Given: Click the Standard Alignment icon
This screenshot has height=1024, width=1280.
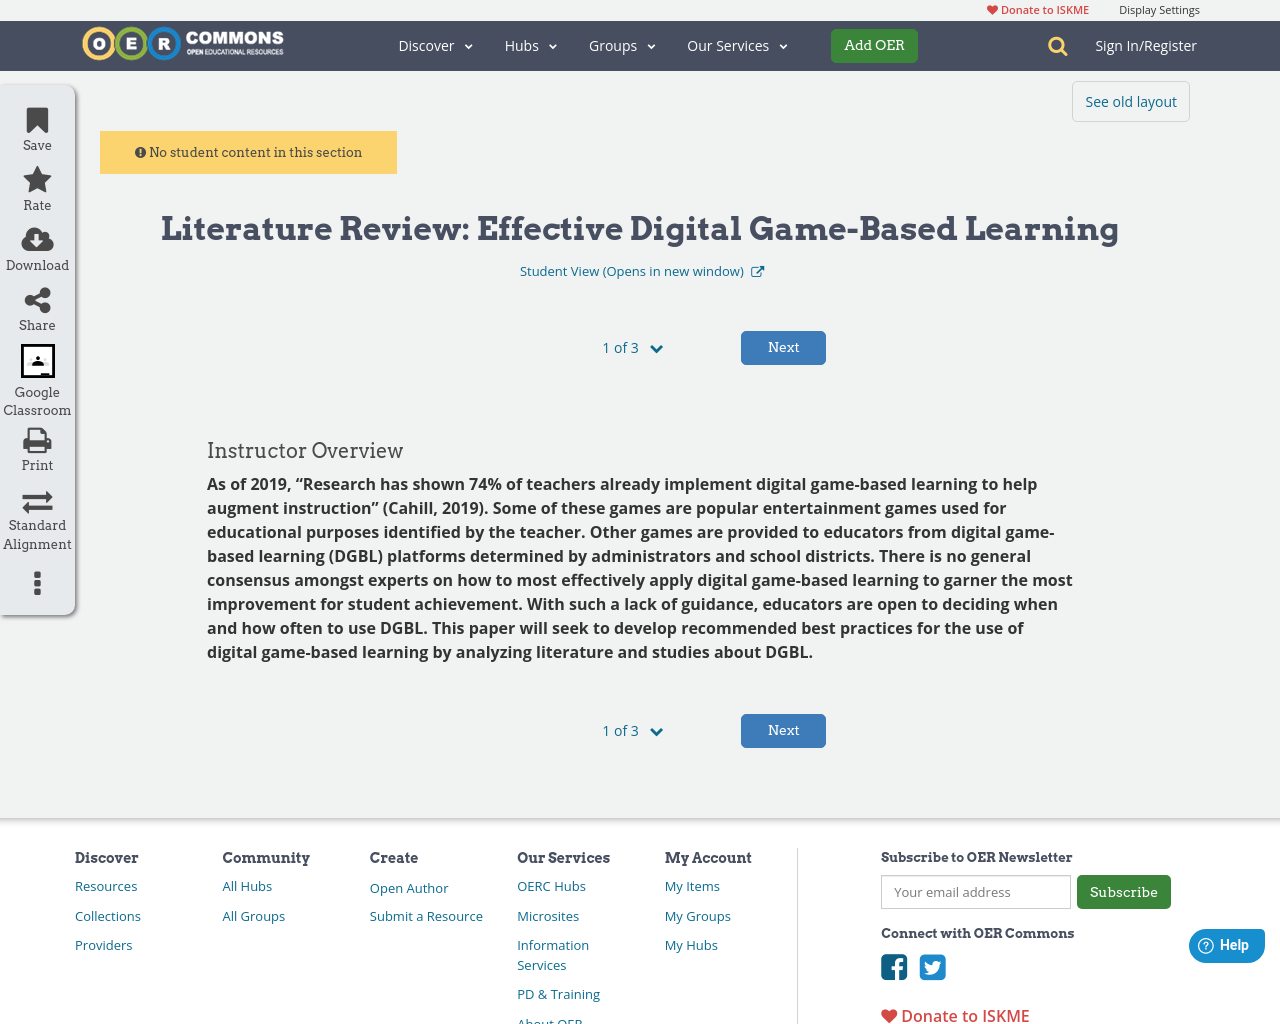Looking at the screenshot, I should pos(36,500).
